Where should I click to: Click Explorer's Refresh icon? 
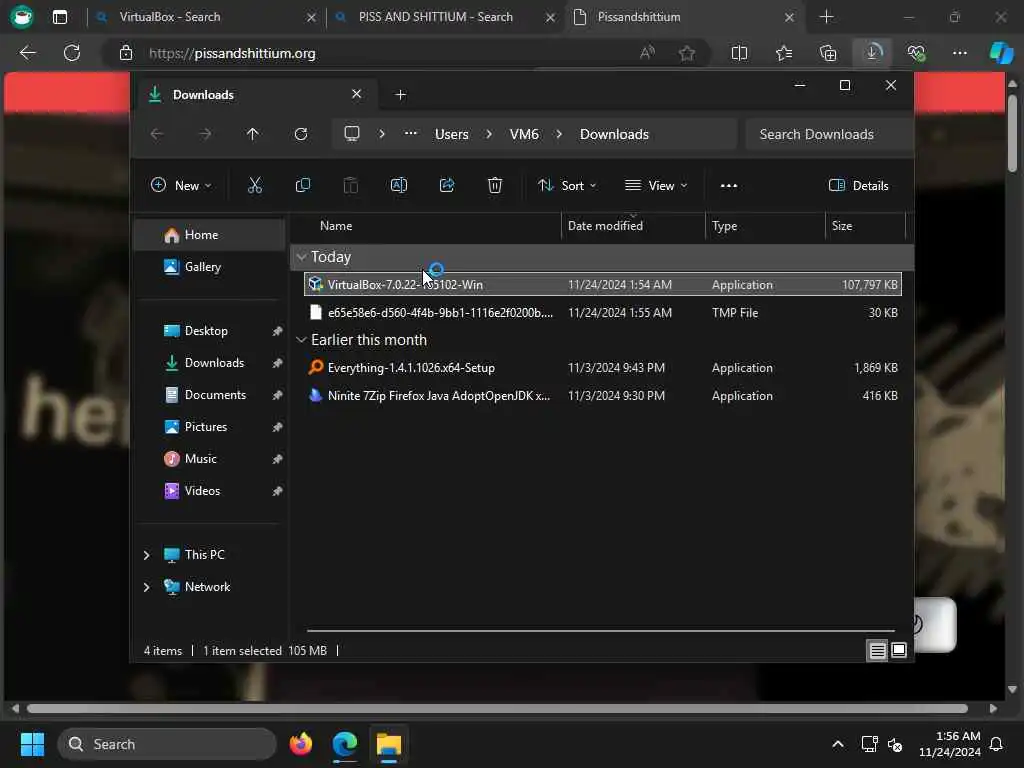(301, 134)
